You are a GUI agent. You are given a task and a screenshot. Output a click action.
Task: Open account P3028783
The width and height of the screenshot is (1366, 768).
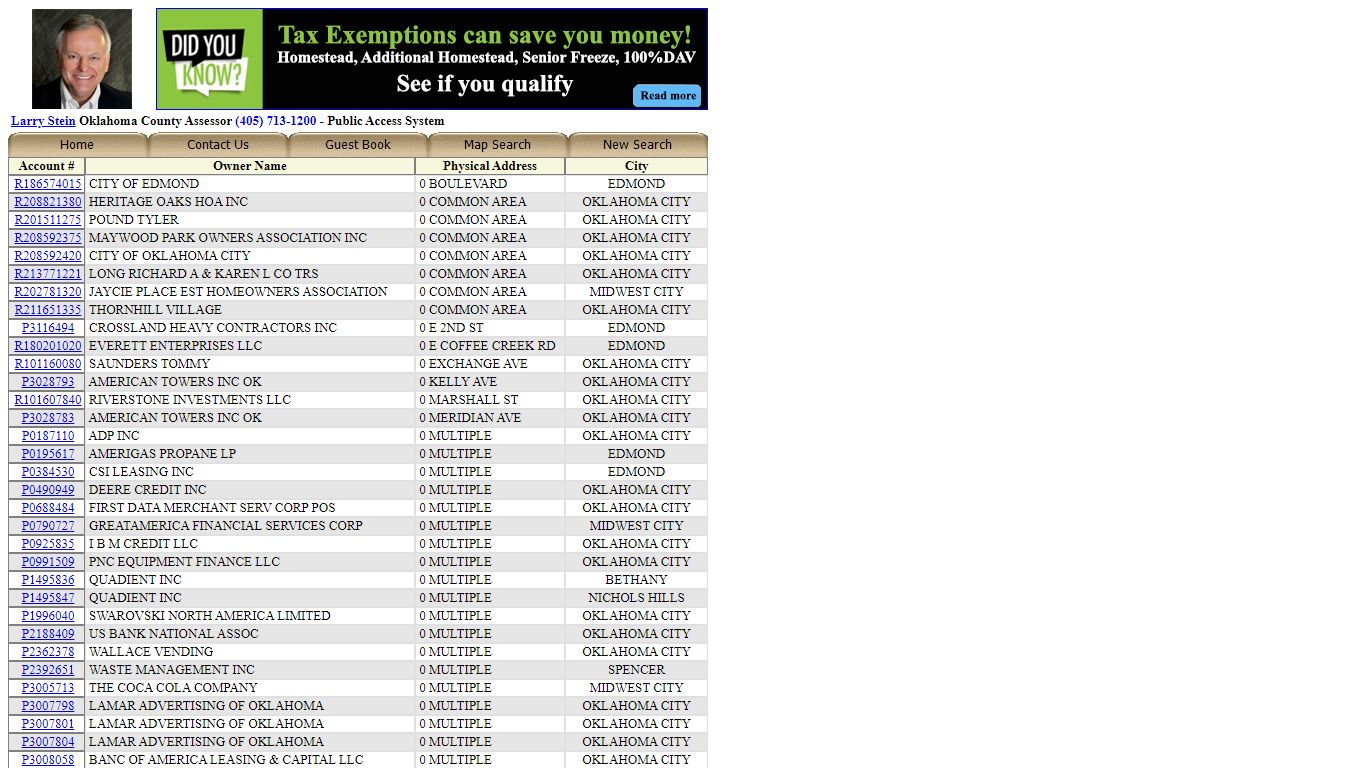point(48,418)
